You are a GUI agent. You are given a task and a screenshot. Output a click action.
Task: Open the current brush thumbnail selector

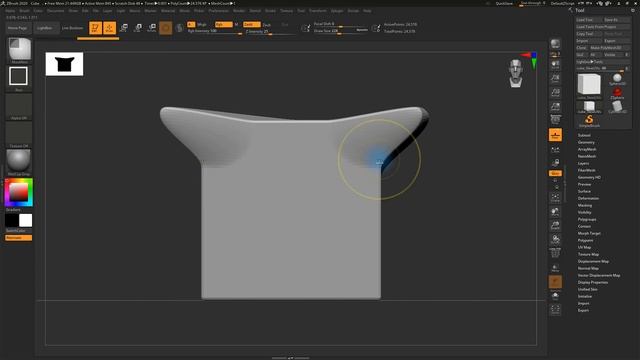[19, 50]
